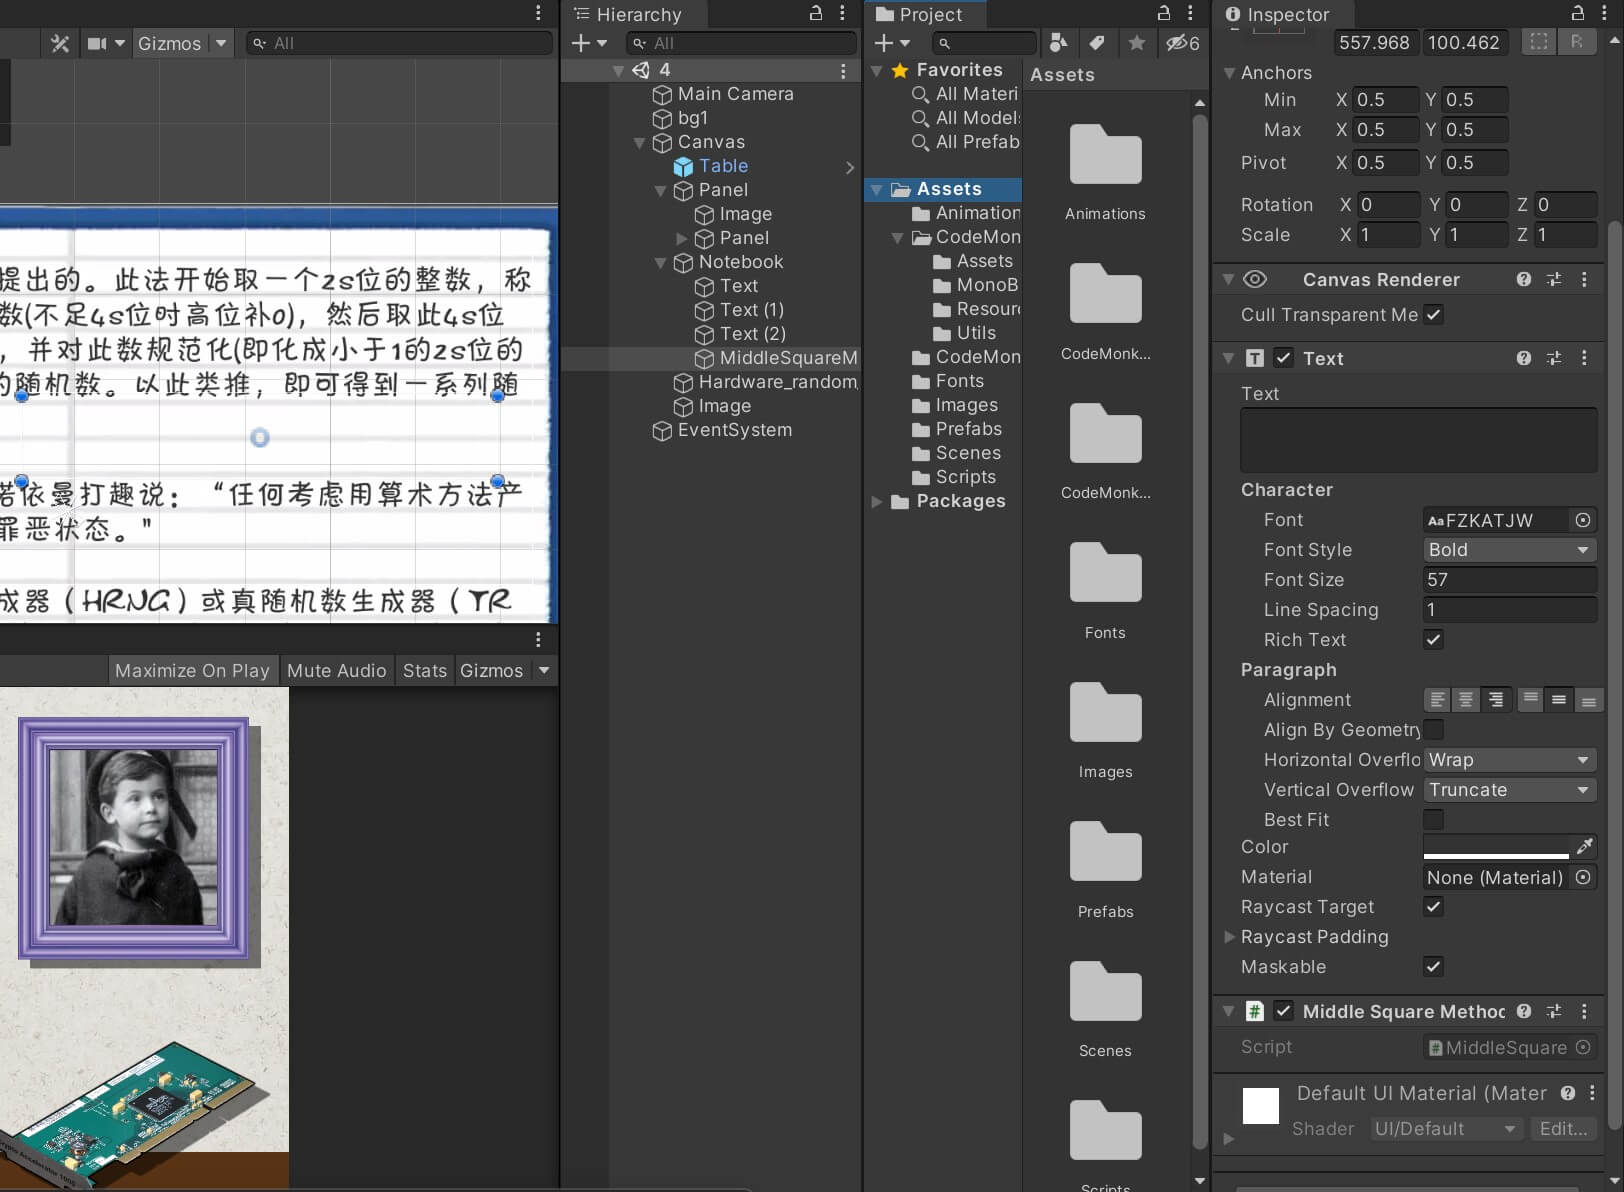Open the Text Color swatch
1624x1192 pixels.
tap(1495, 847)
